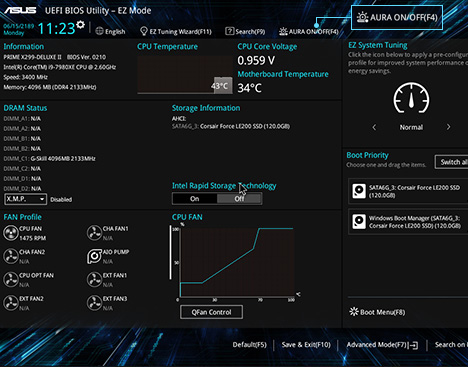Select the CPU FAN icon
Viewport: 468px width, 367px height.
tap(11, 233)
